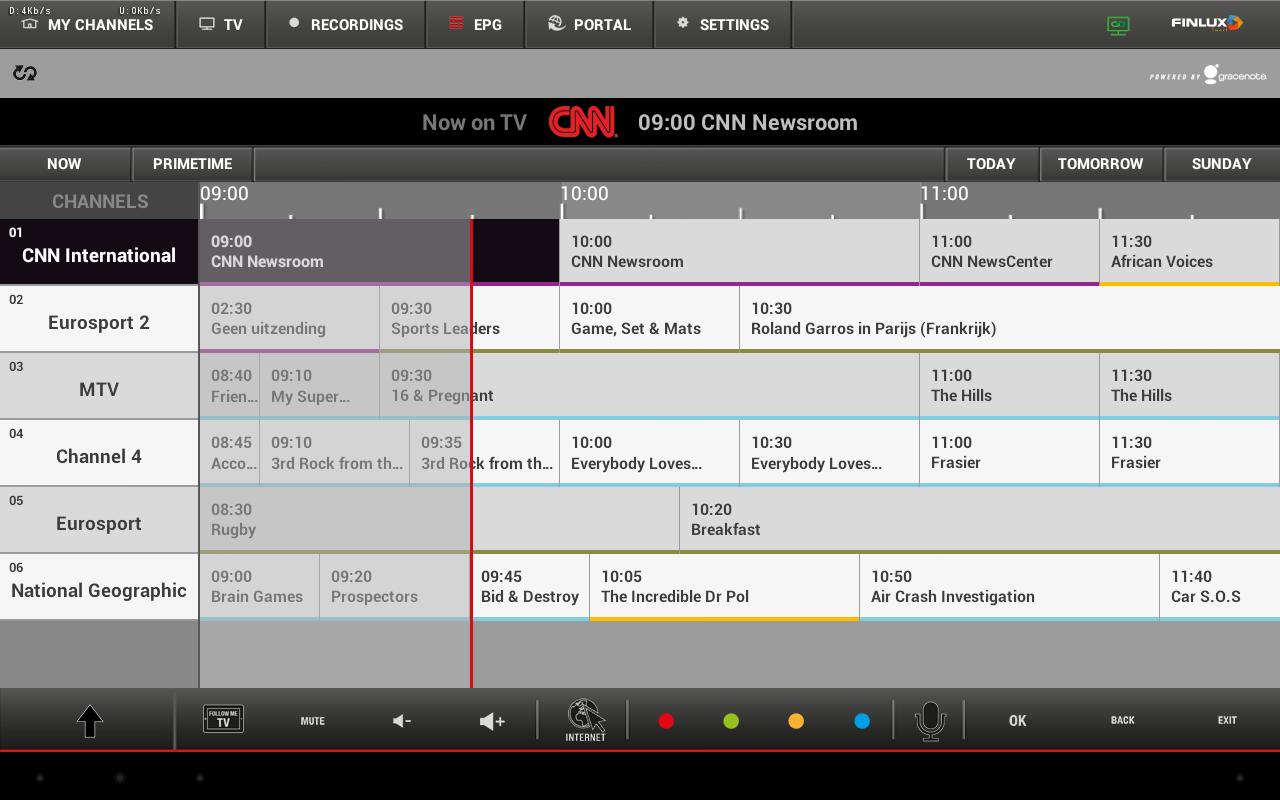Click the refresh sync arrows icon
Viewport: 1280px width, 800px height.
click(x=25, y=73)
